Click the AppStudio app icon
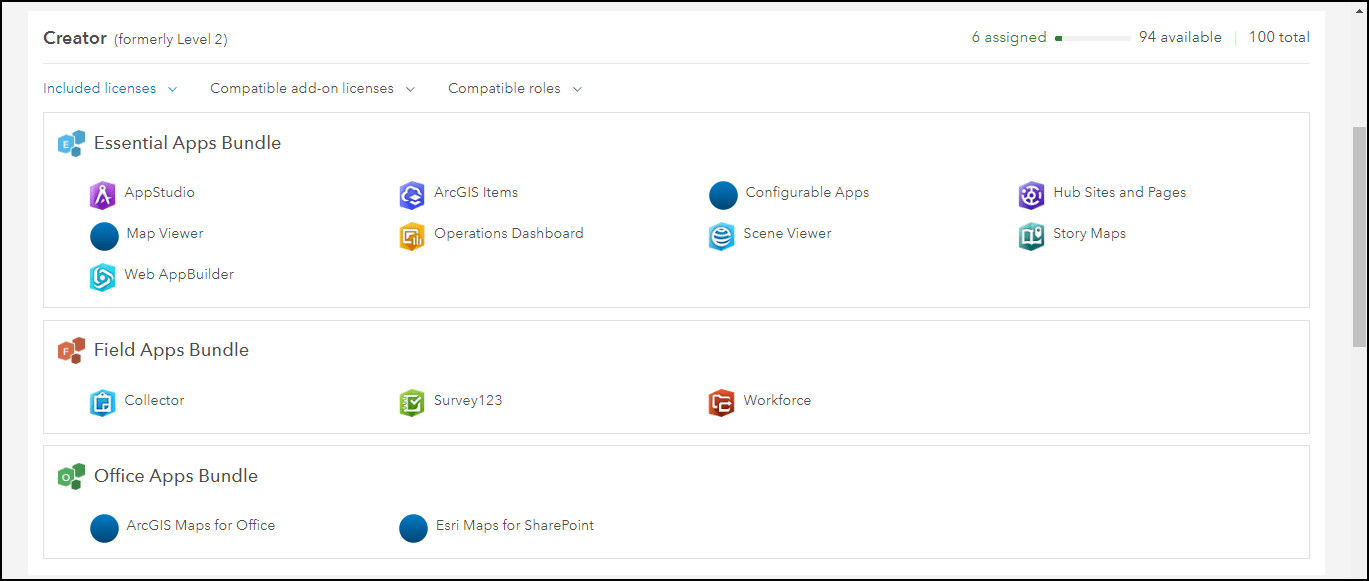 pyautogui.click(x=103, y=195)
